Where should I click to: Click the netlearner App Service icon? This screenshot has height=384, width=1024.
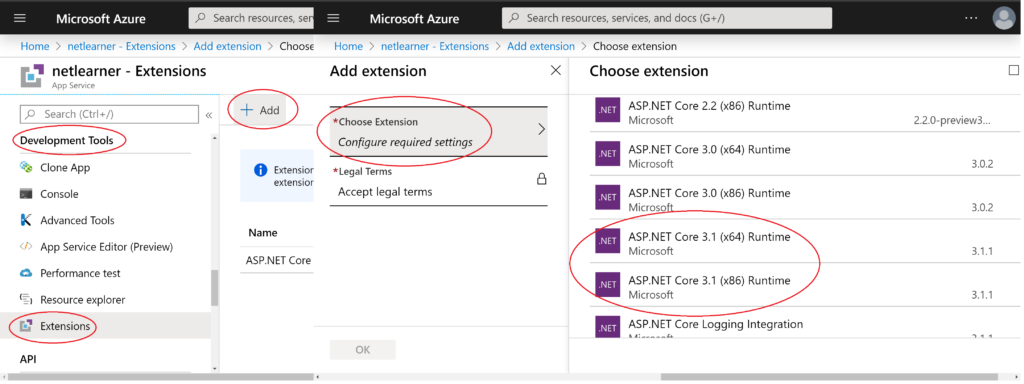[32, 75]
